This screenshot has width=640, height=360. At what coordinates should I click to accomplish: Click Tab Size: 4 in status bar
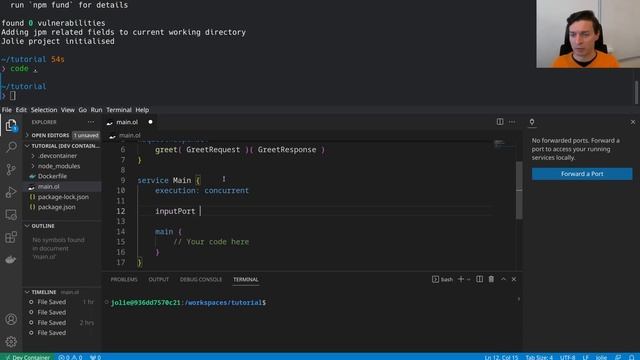(x=539, y=357)
